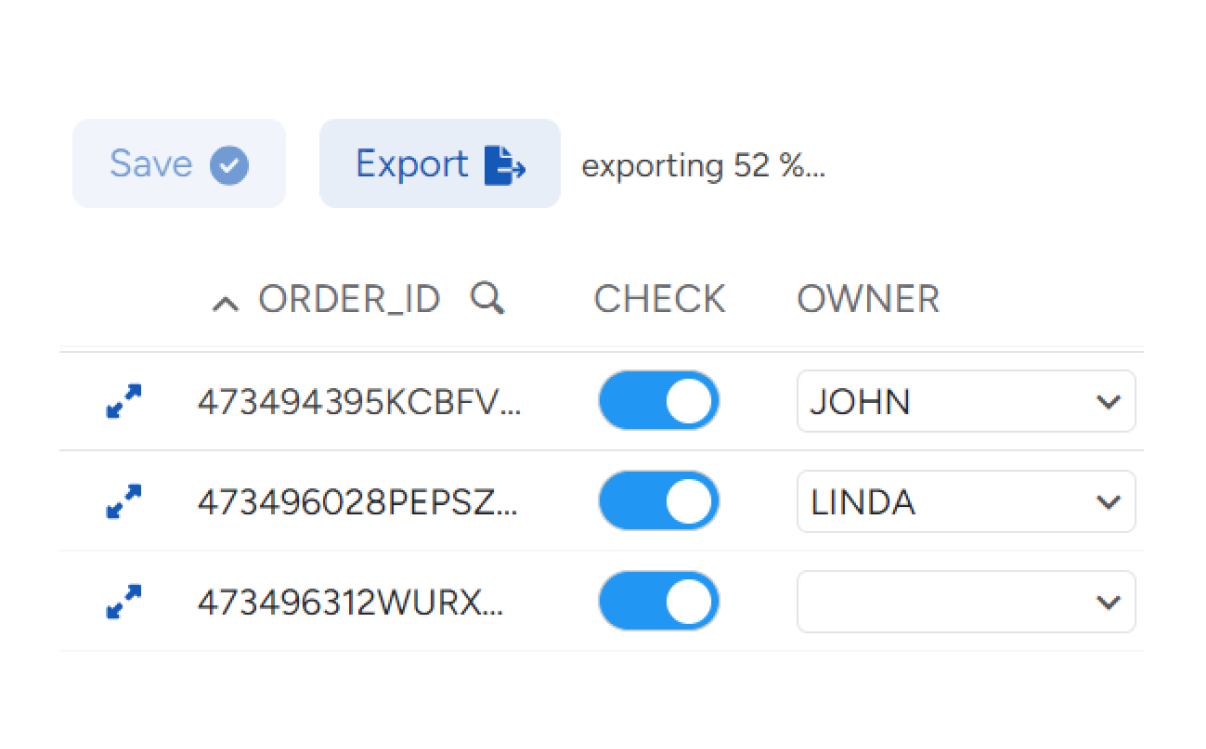This screenshot has width=1206, height=749.
Task: Turn off check switch for order 473496312WURX
Action: (x=658, y=601)
